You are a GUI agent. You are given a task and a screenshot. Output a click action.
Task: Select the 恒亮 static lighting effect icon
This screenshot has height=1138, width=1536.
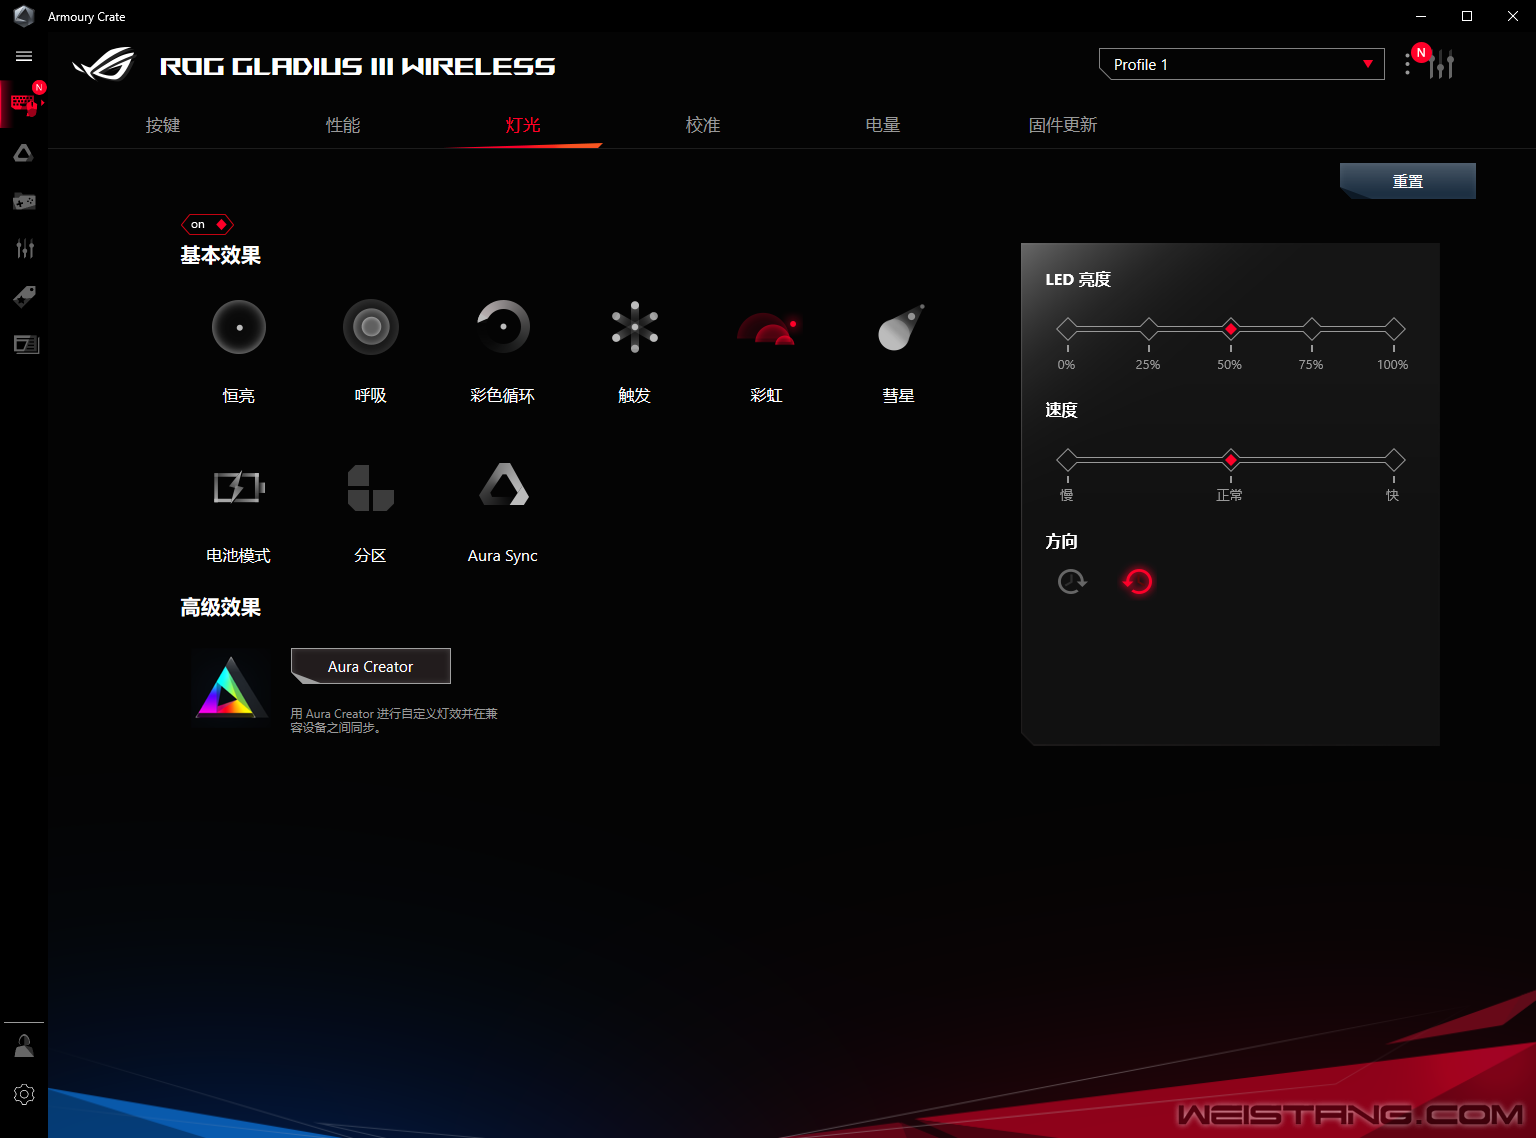[239, 327]
